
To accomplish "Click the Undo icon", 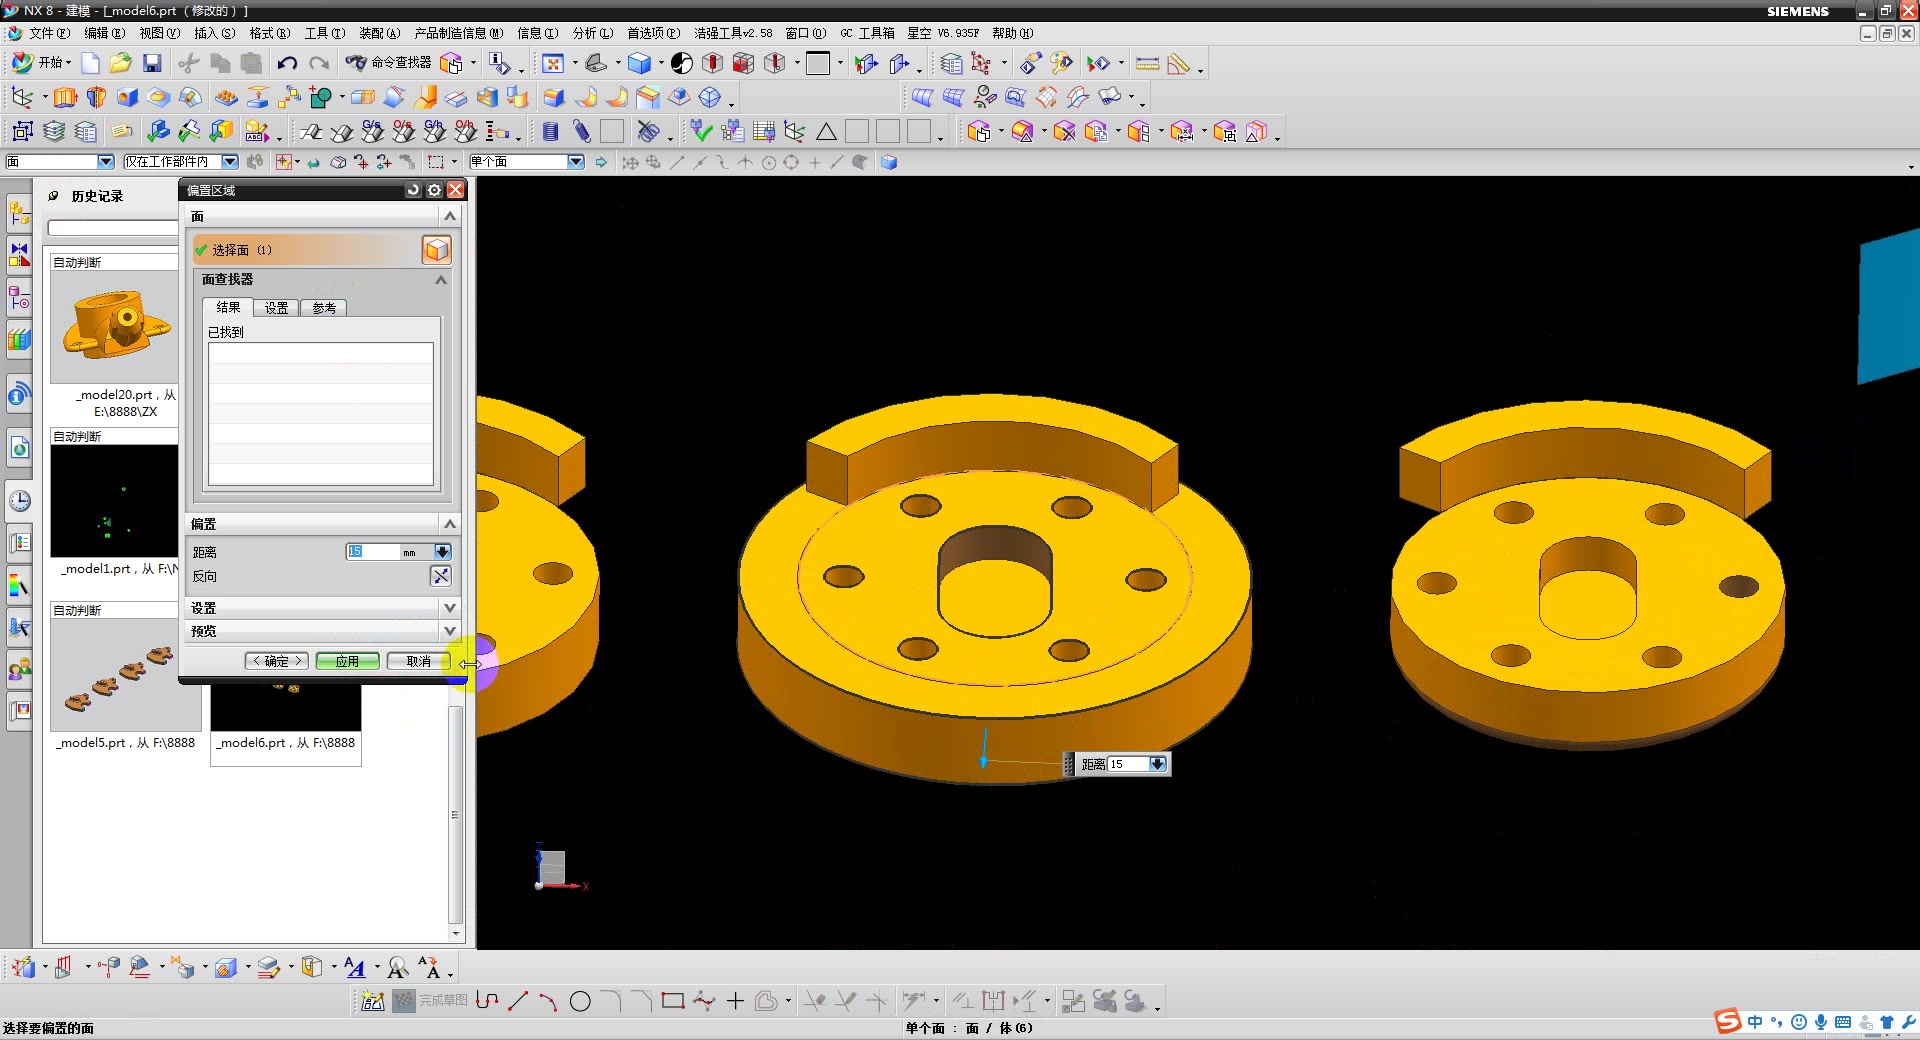I will (x=287, y=63).
